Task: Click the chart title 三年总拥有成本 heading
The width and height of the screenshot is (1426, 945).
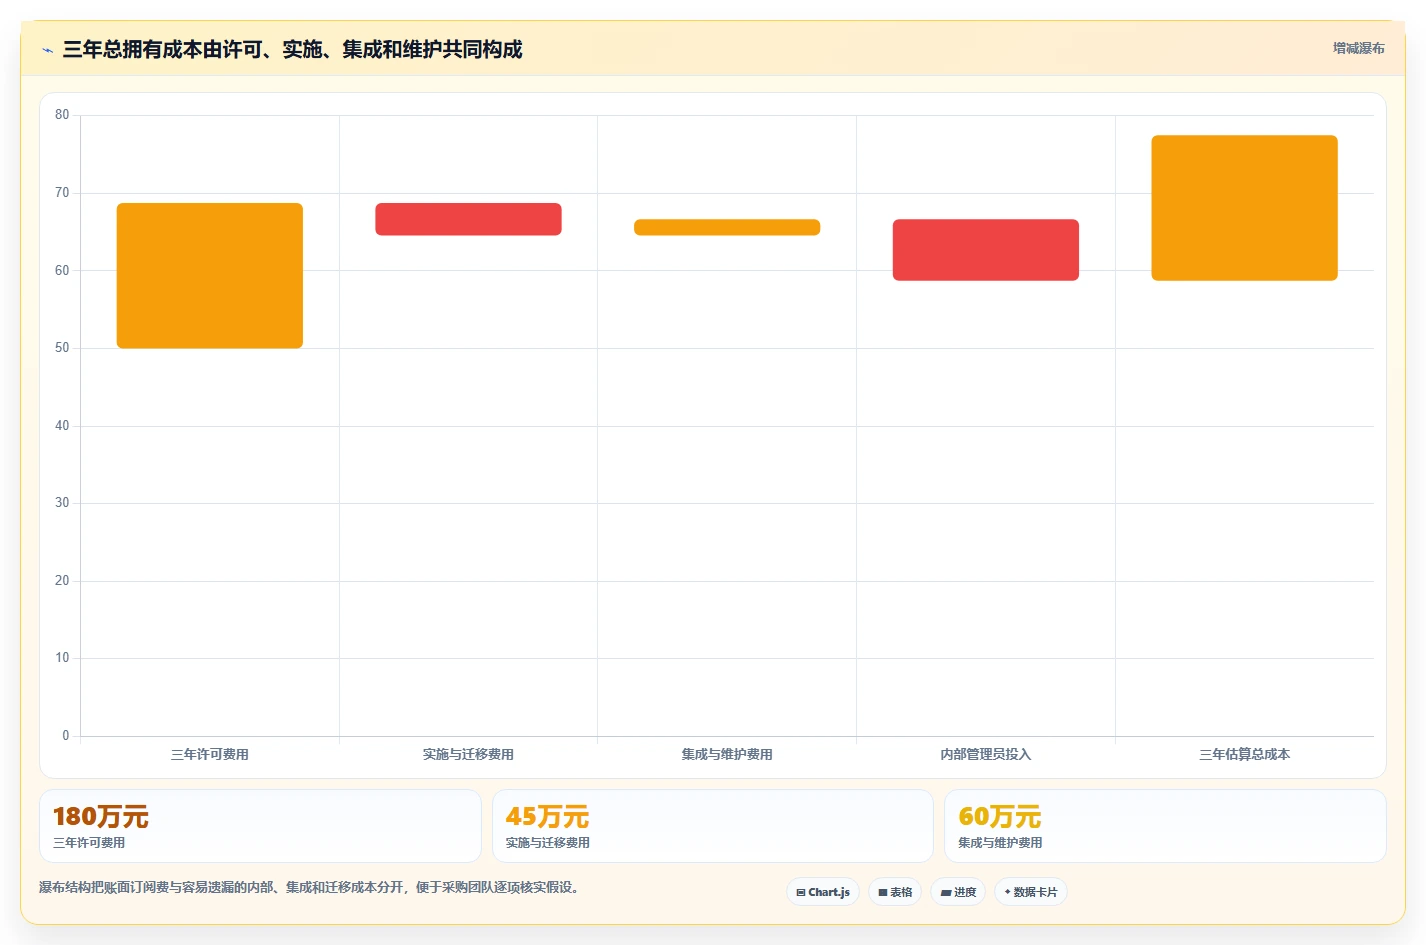Action: (x=292, y=49)
